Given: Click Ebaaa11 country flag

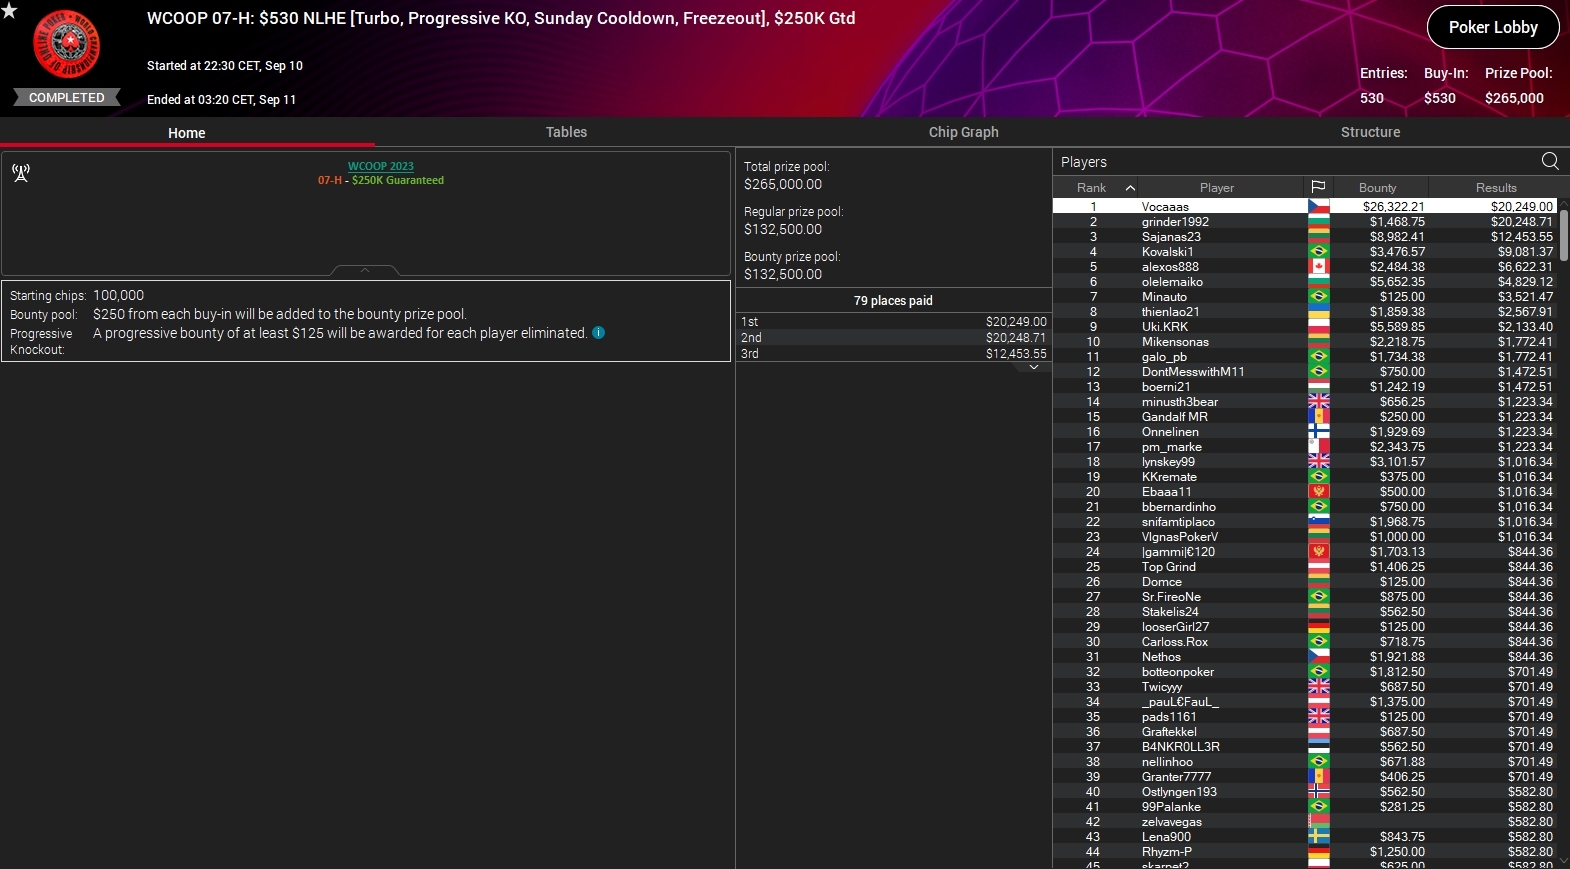Looking at the screenshot, I should 1319,491.
